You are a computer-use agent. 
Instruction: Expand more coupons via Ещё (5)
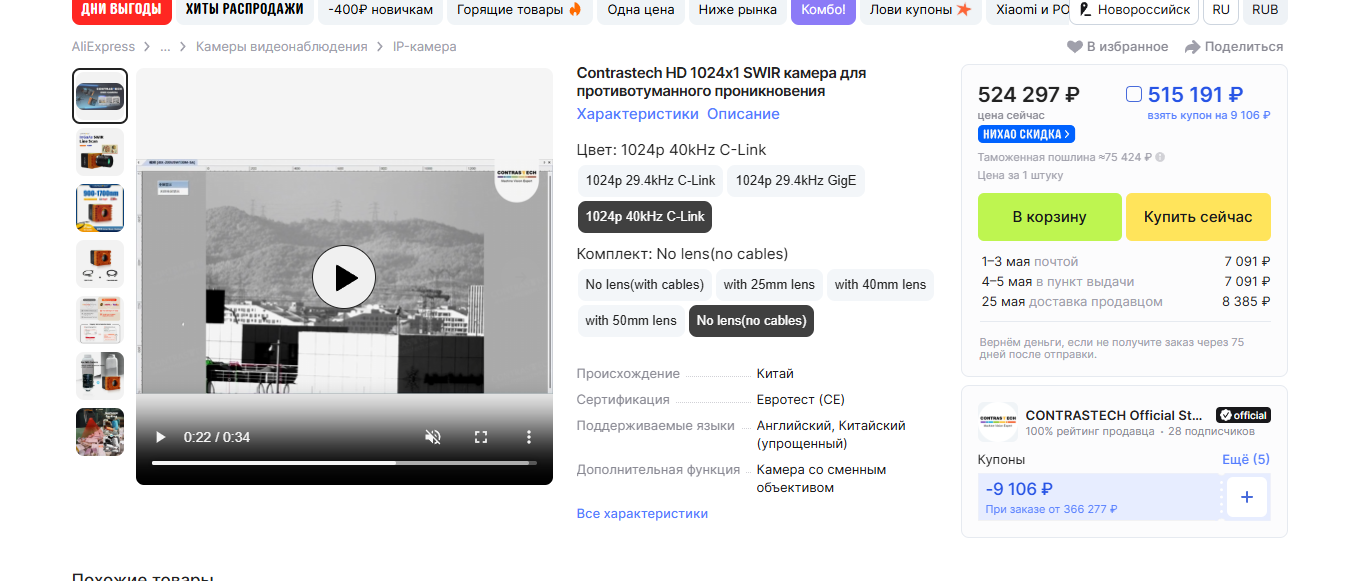1245,459
